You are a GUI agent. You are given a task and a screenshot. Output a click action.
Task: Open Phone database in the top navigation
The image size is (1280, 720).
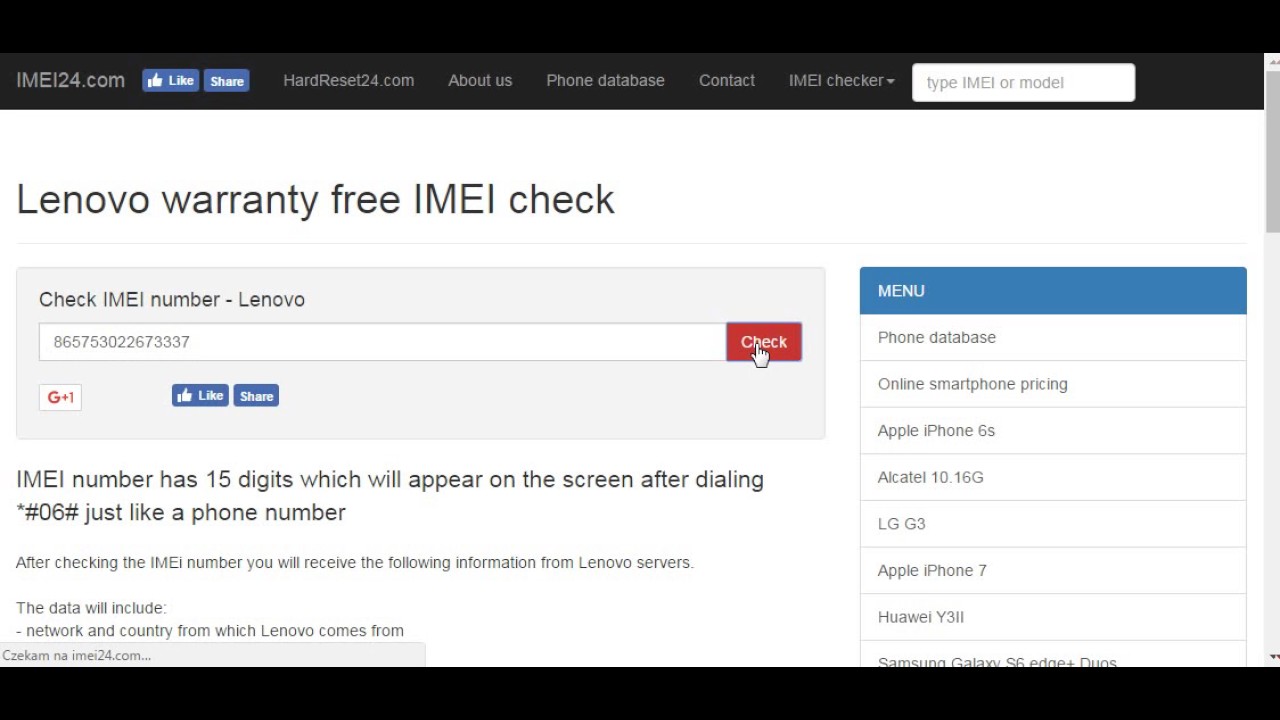(x=605, y=80)
